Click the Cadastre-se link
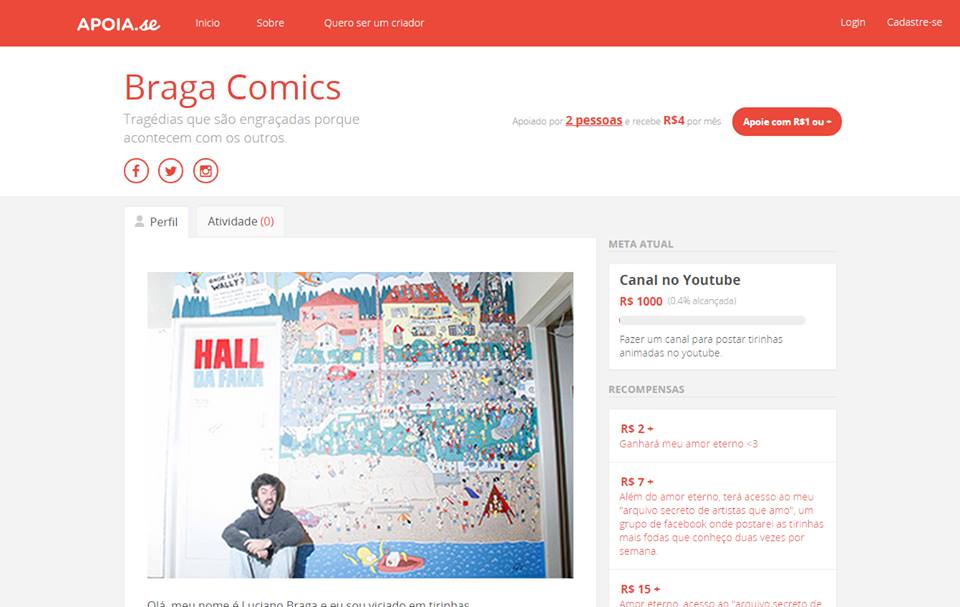 pos(915,22)
